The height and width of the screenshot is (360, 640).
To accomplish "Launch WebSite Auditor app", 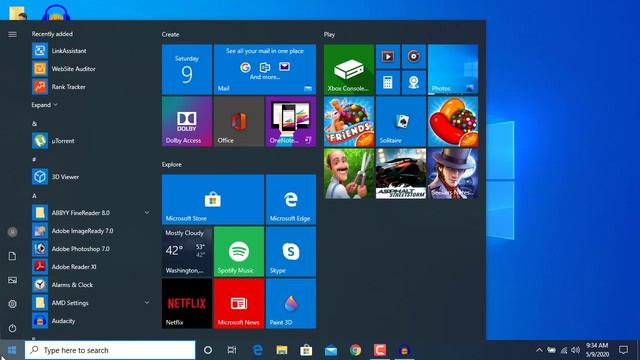I will [91, 69].
